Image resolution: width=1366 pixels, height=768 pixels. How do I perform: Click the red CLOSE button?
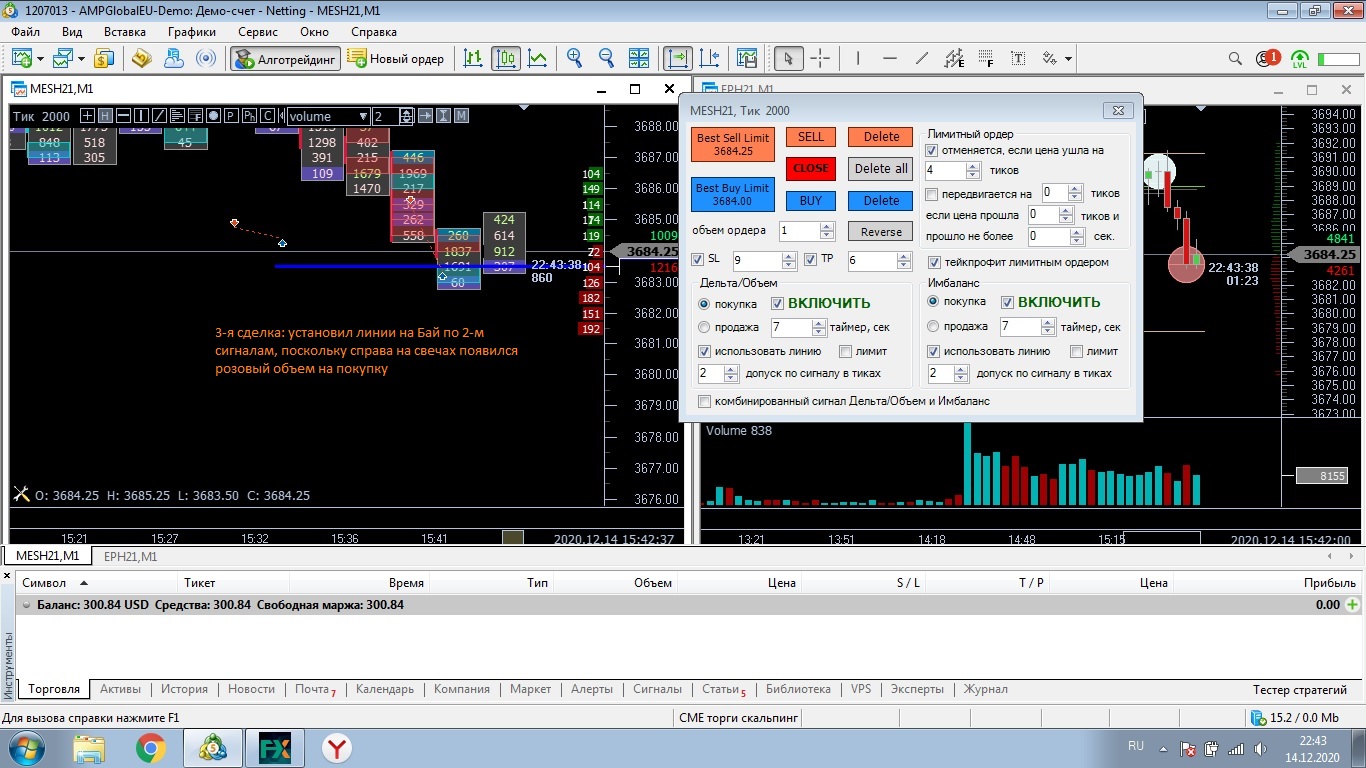pyautogui.click(x=811, y=168)
